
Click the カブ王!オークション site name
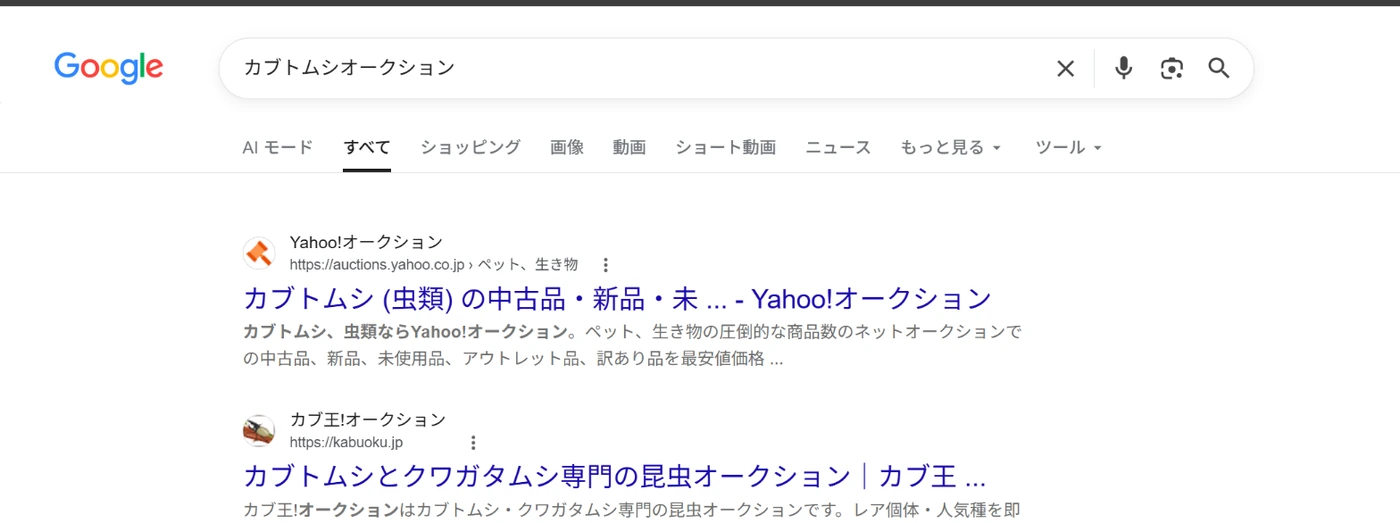coord(368,420)
